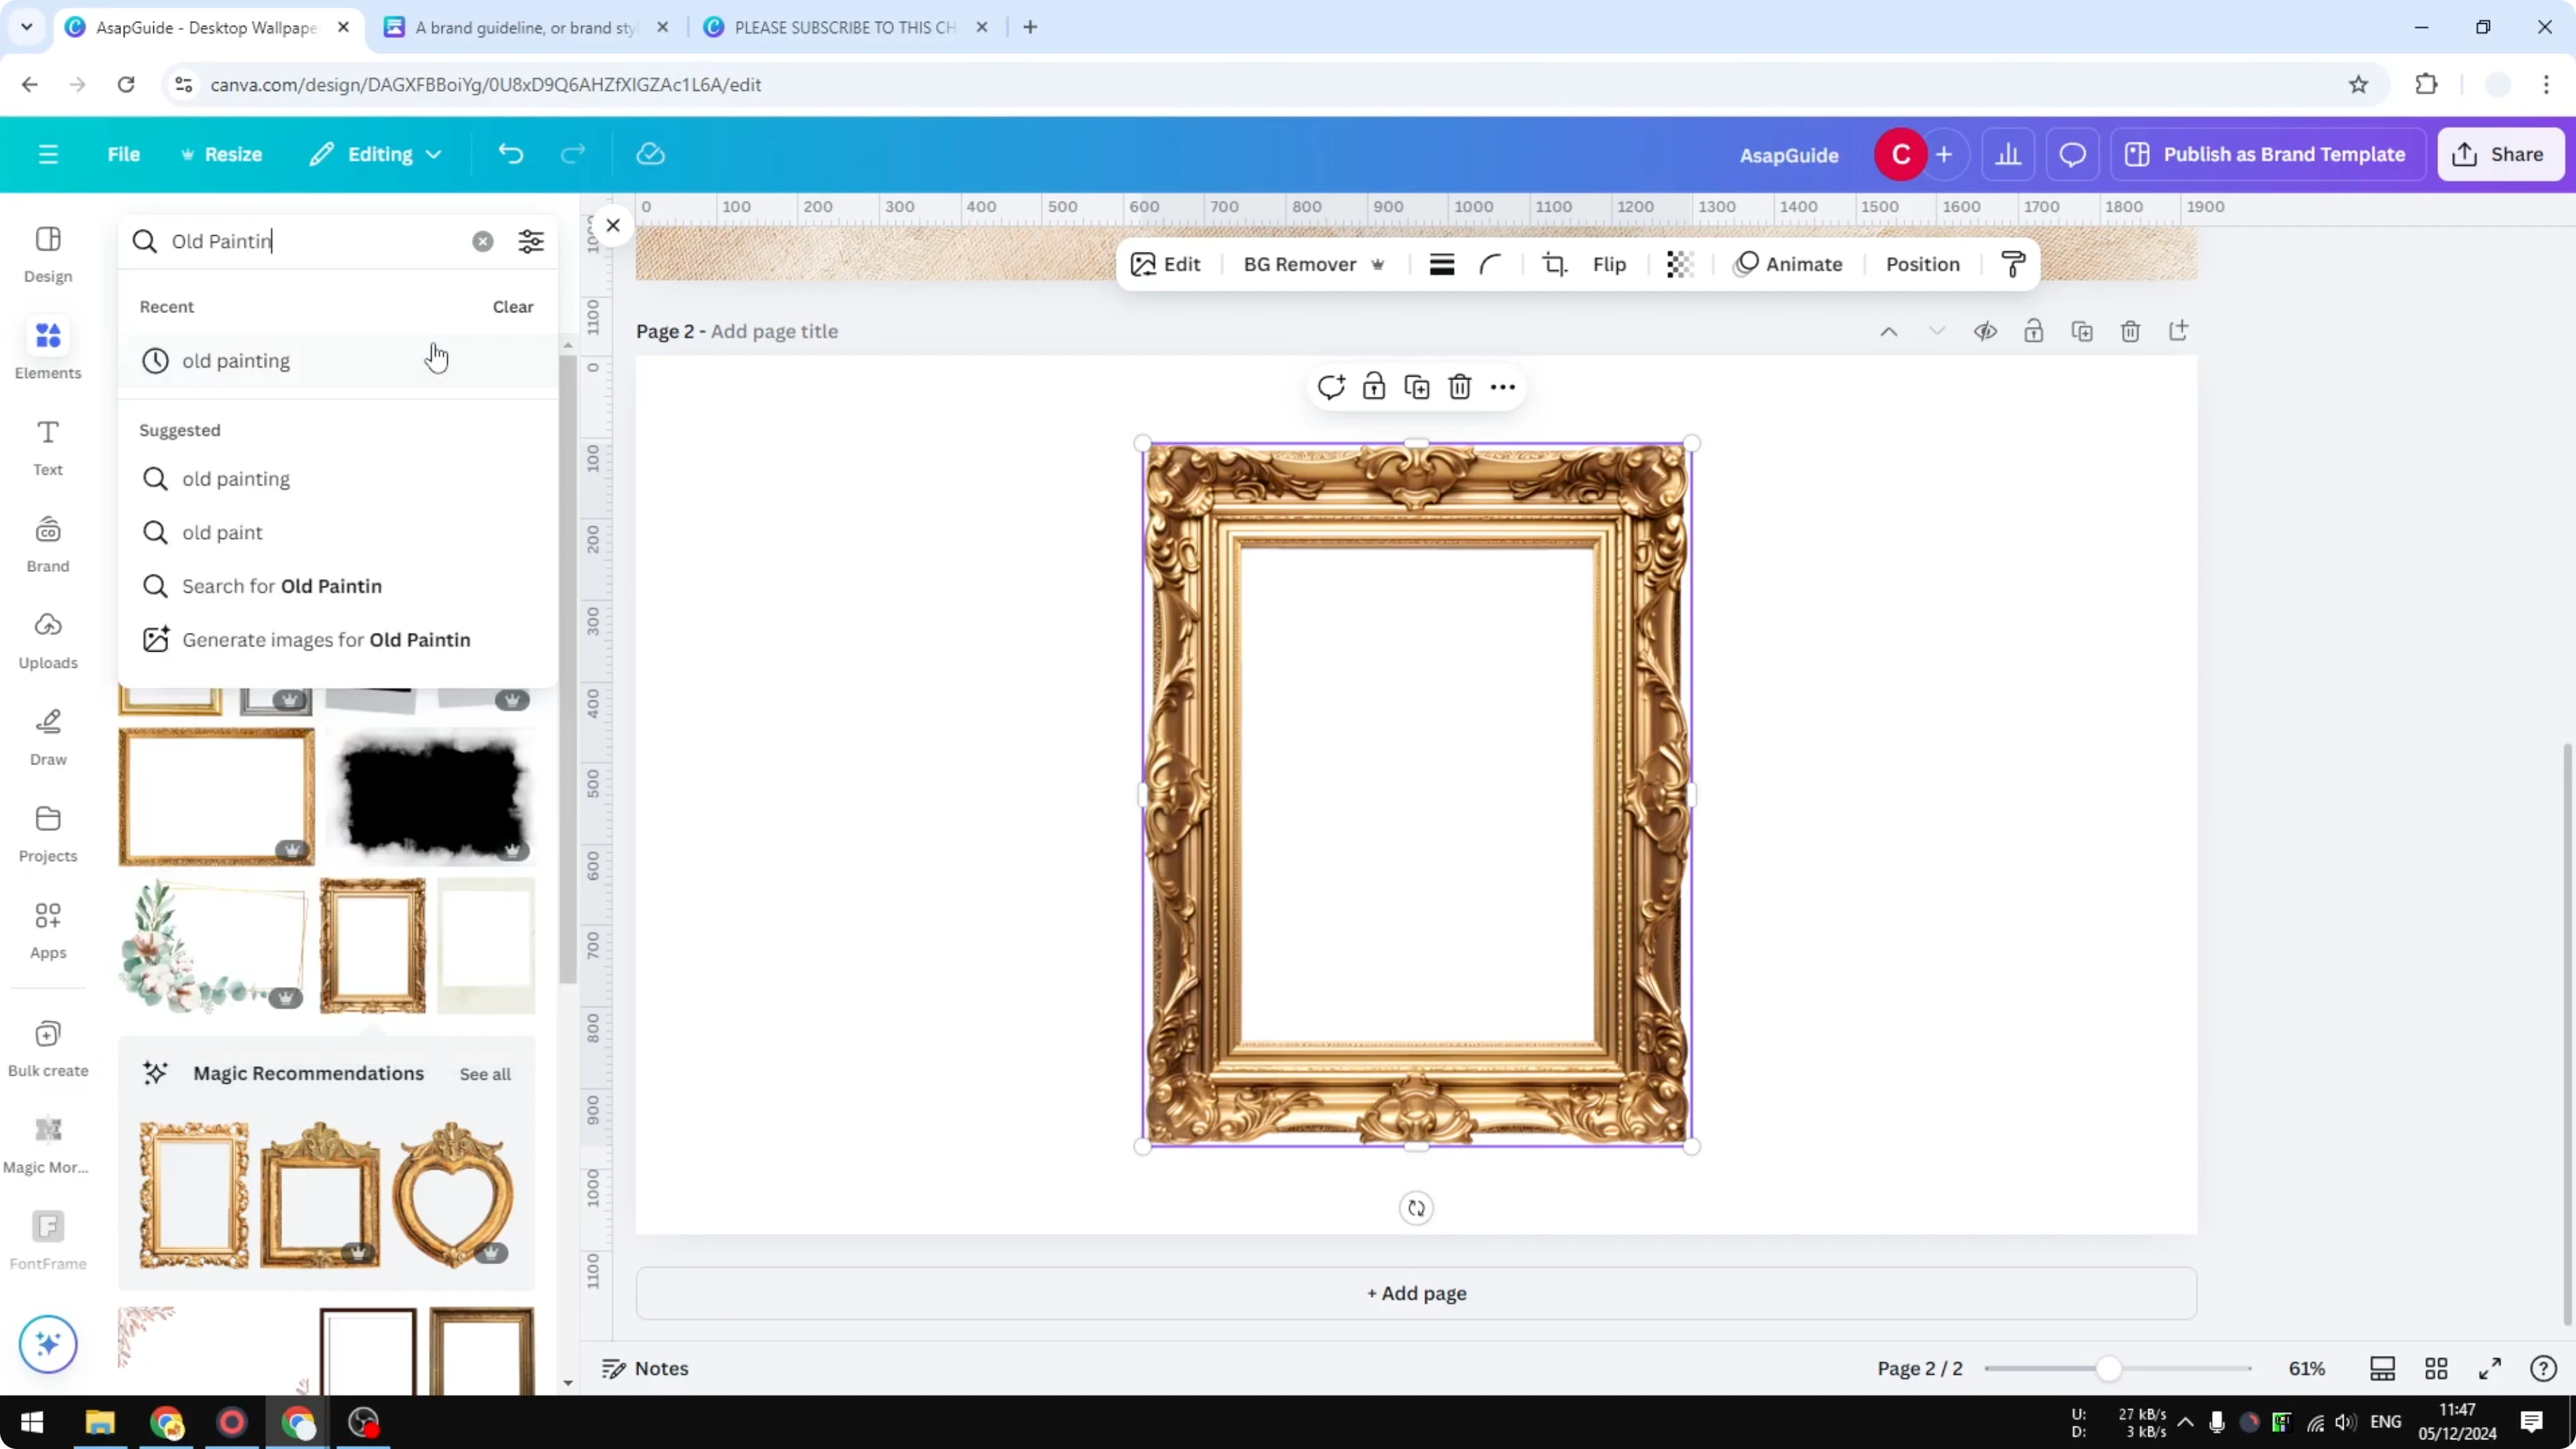Hide Page 2 with the eye icon

pyautogui.click(x=1986, y=331)
